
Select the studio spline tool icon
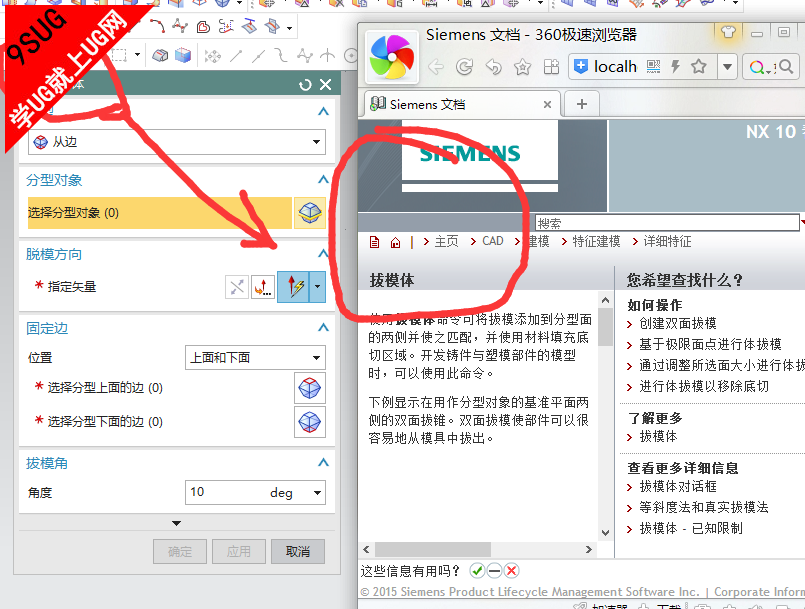tap(180, 25)
